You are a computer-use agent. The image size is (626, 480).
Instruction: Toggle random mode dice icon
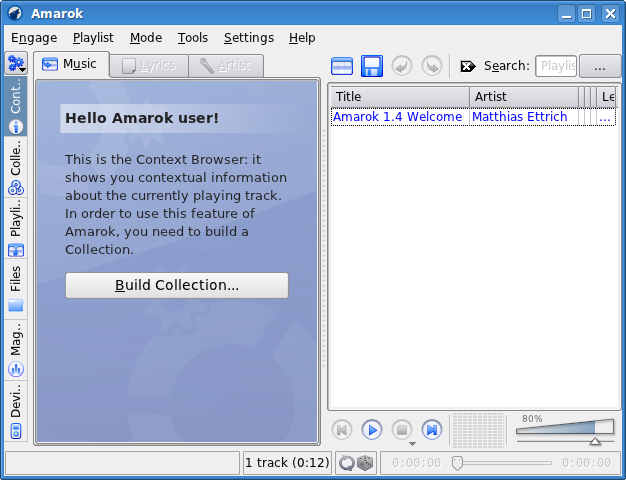point(365,463)
